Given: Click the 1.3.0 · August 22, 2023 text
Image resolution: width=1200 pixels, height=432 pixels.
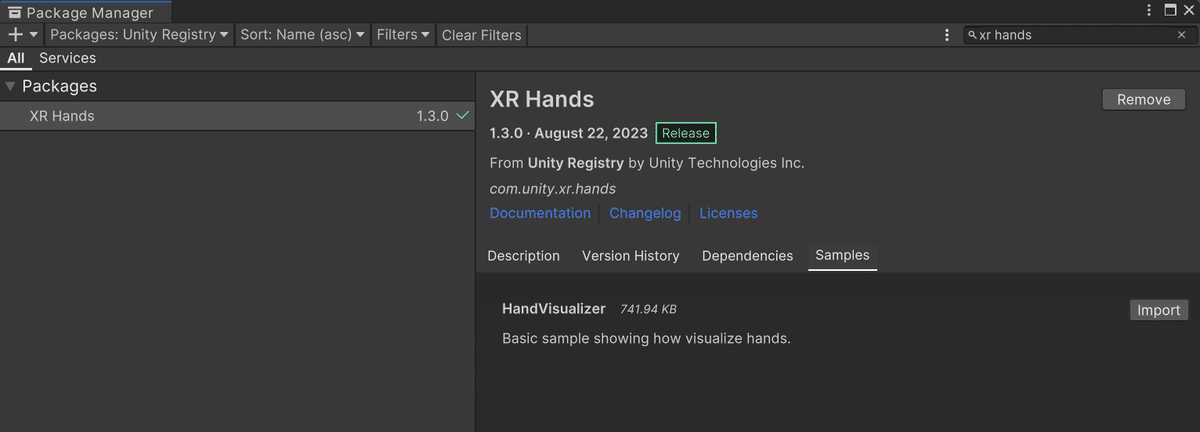Looking at the screenshot, I should [569, 133].
